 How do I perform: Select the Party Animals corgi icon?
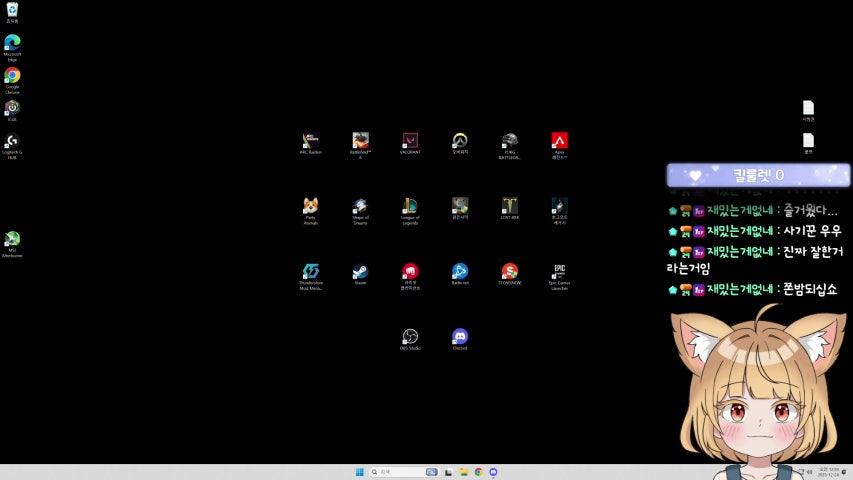pyautogui.click(x=311, y=211)
